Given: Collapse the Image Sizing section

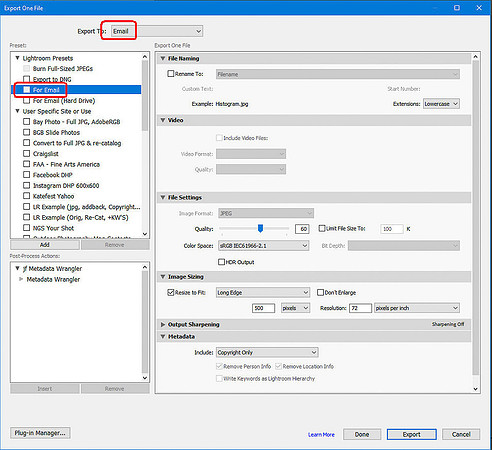Looking at the screenshot, I should [163, 277].
